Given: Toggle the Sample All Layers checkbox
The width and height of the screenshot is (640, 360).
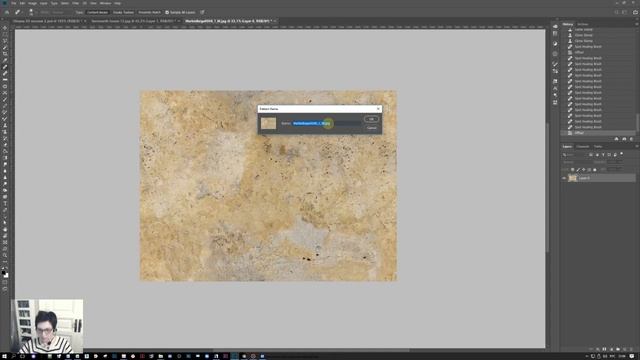Looking at the screenshot, I should (167, 12).
